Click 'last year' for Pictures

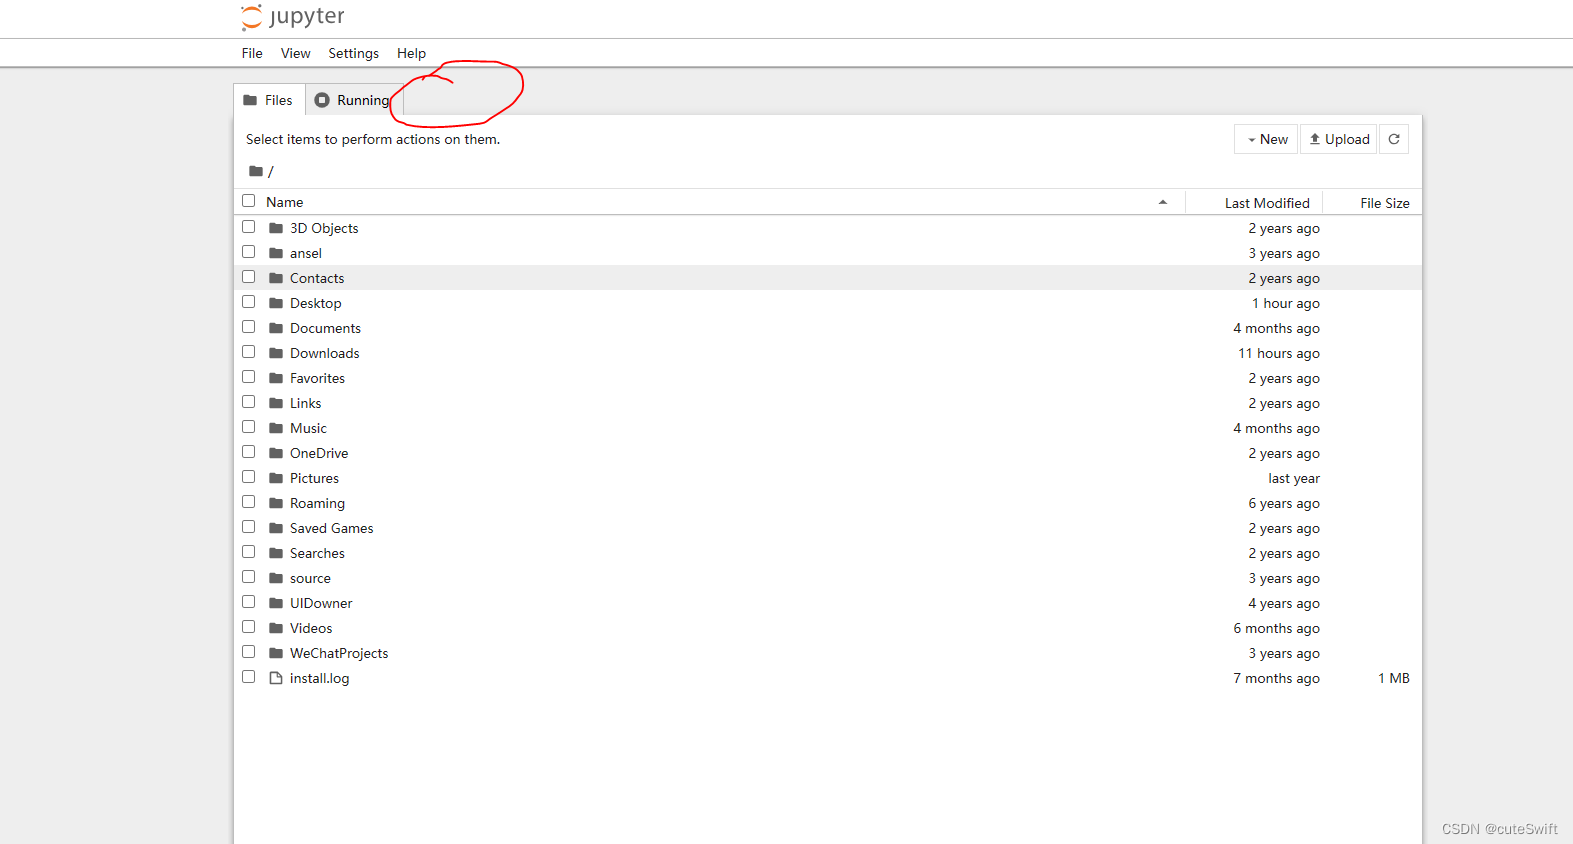1294,478
